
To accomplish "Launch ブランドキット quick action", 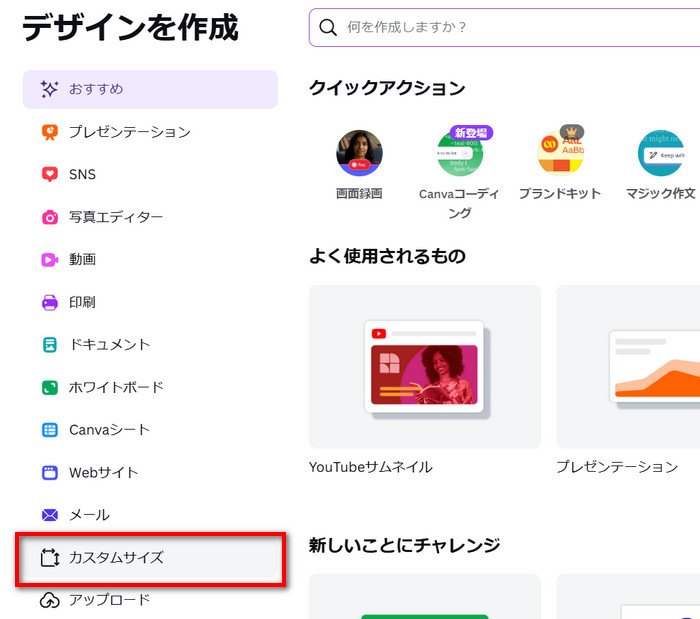I will click(x=560, y=153).
